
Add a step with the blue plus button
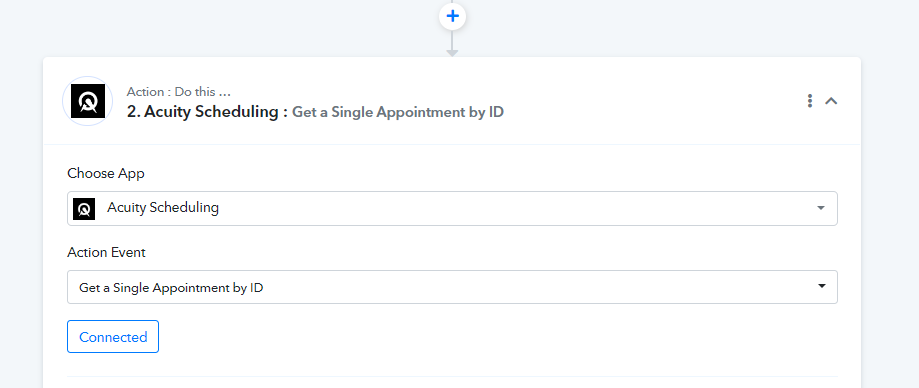(x=452, y=16)
